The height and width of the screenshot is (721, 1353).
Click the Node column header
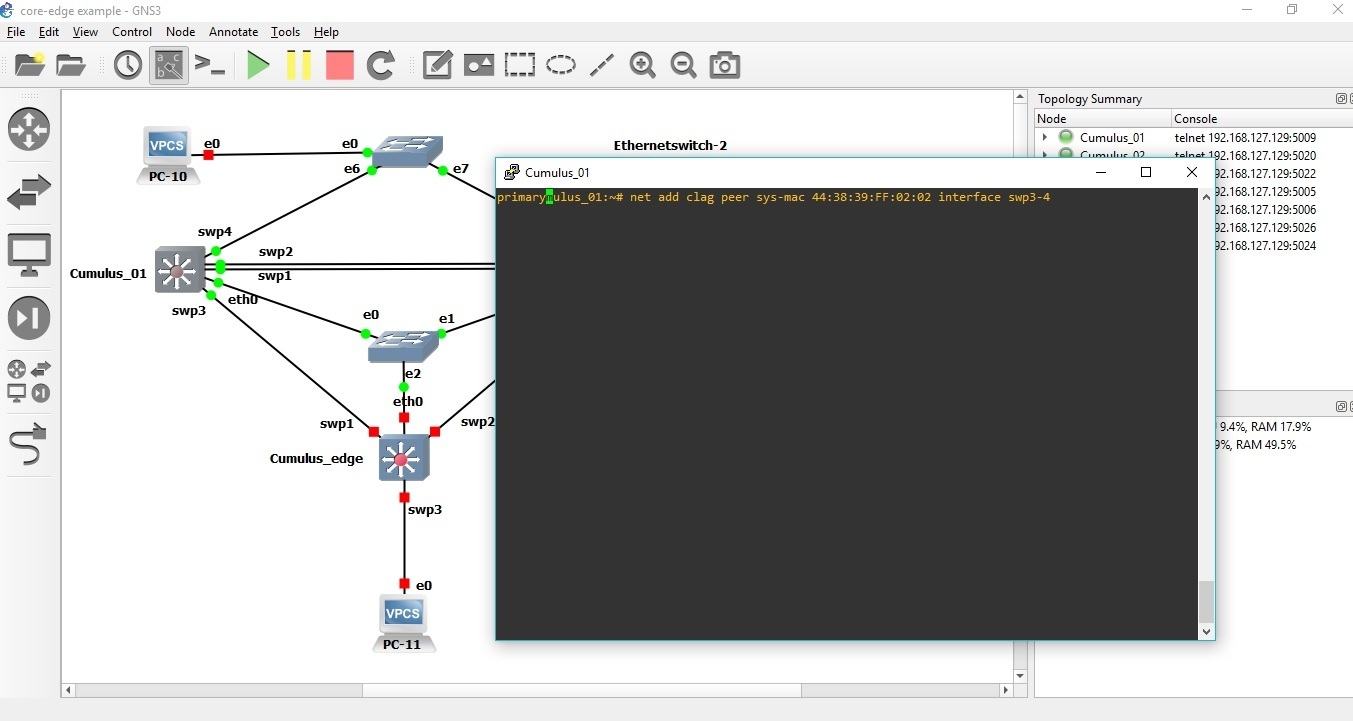tap(1102, 118)
